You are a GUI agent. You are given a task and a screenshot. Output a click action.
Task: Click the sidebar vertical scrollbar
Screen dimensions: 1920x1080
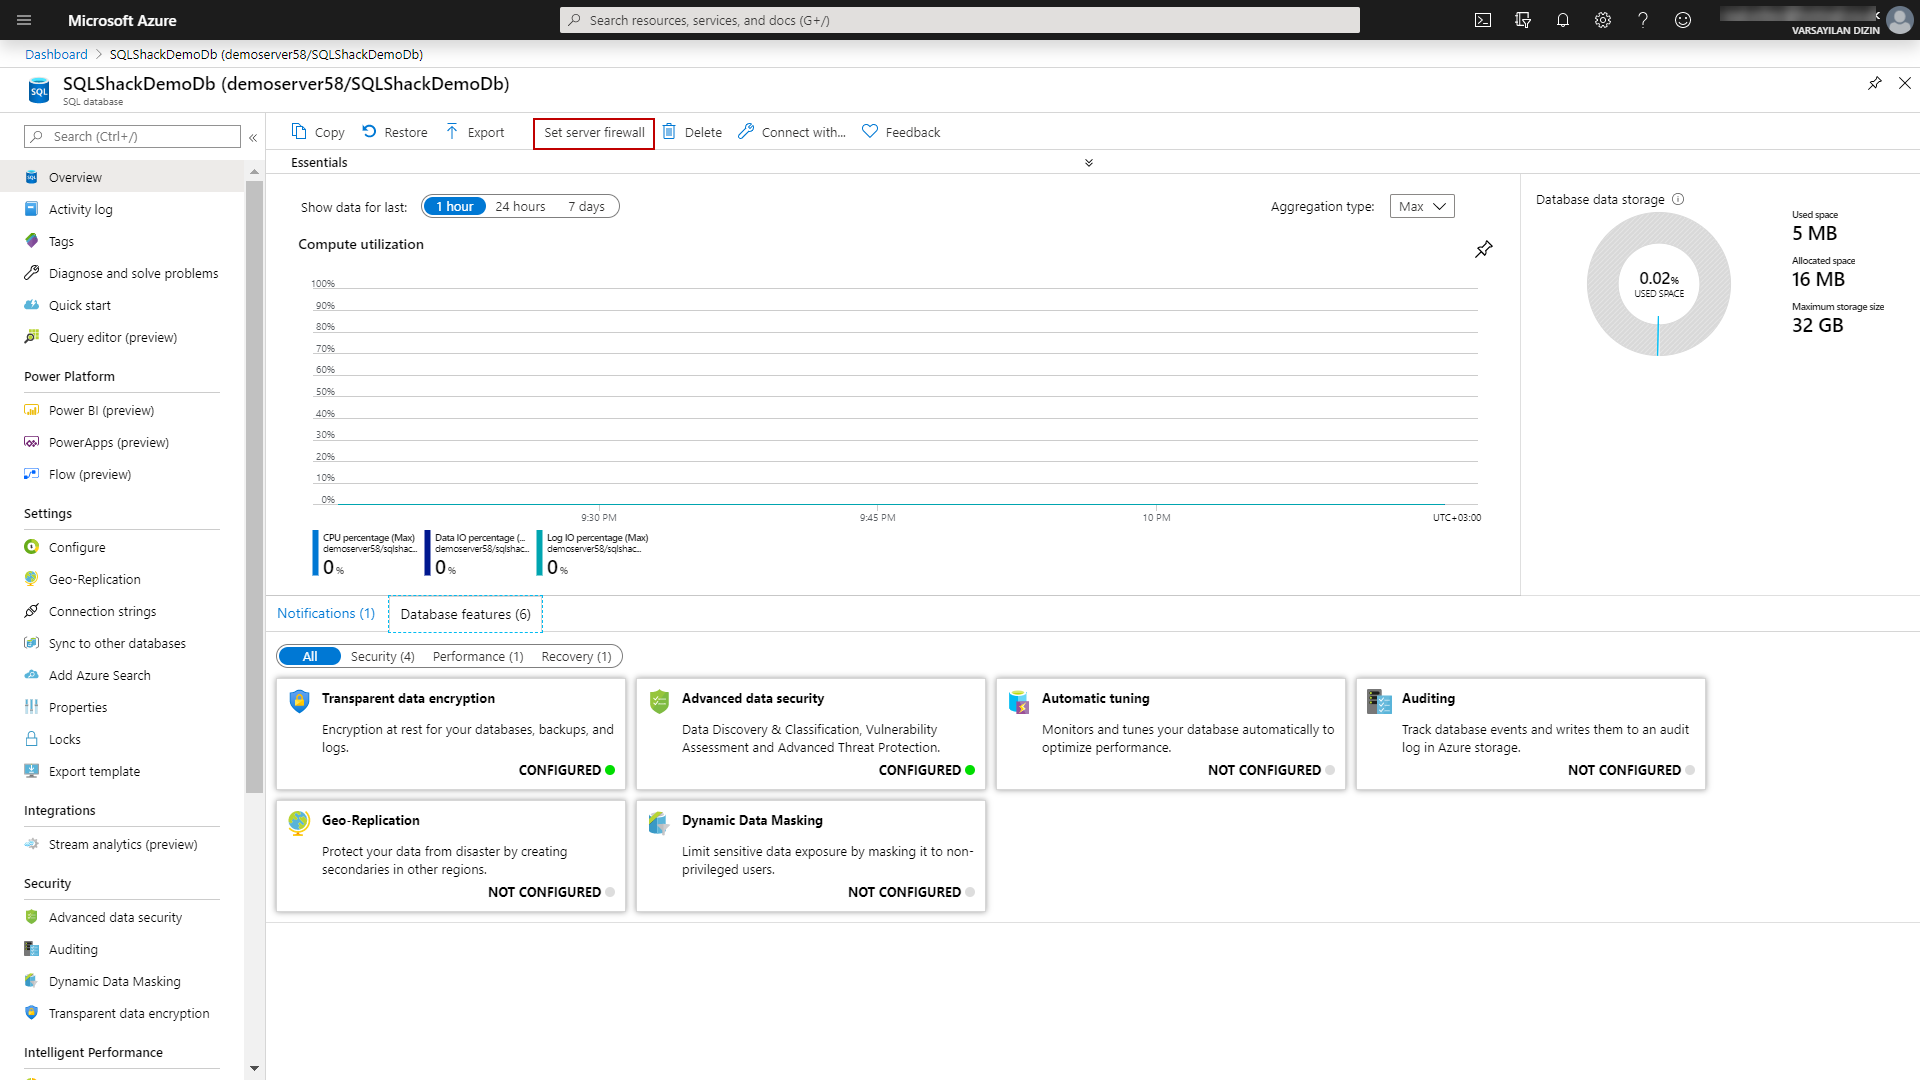click(x=254, y=480)
